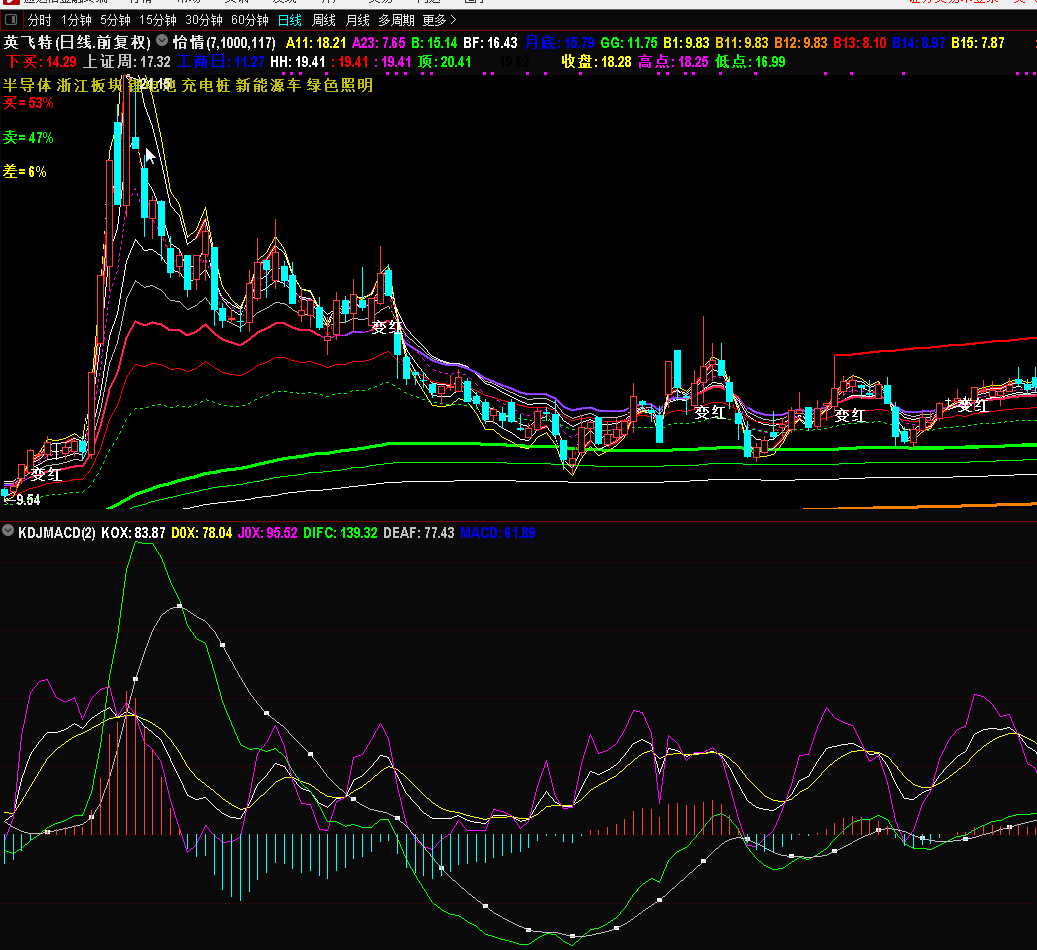
Task: Toggle the side panel icon left of 分时
Action: tap(11, 20)
